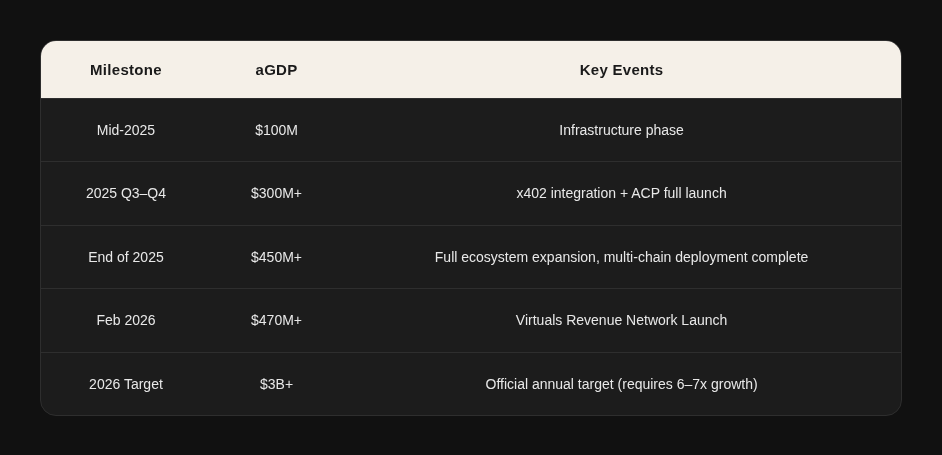Click the Virtuals Revenue Network Launch text
942x455 pixels.
click(621, 320)
